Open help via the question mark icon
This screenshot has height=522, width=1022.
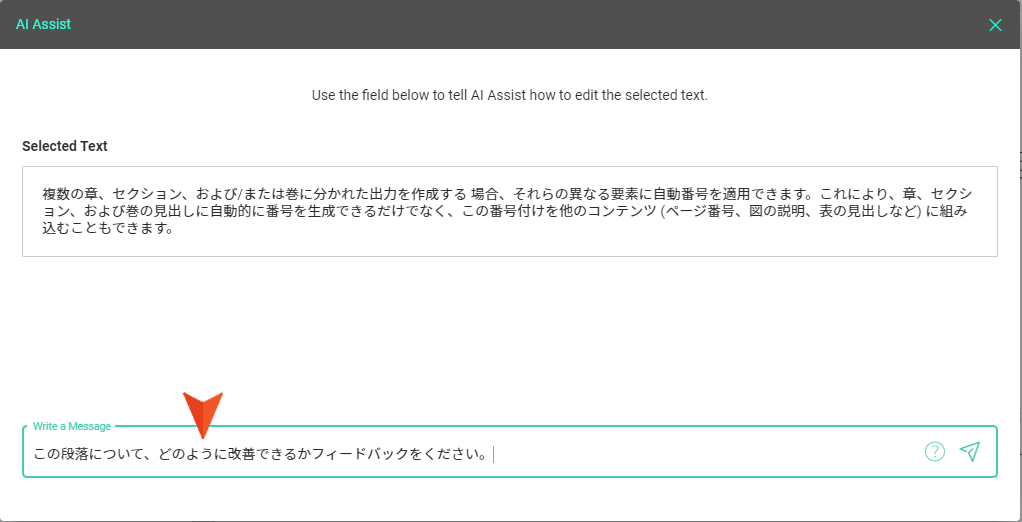[x=935, y=452]
